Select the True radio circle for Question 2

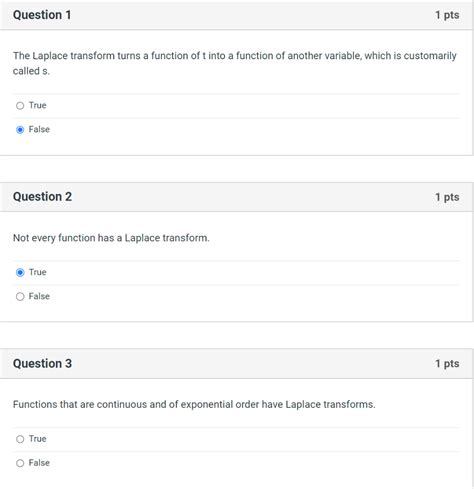[x=20, y=272]
